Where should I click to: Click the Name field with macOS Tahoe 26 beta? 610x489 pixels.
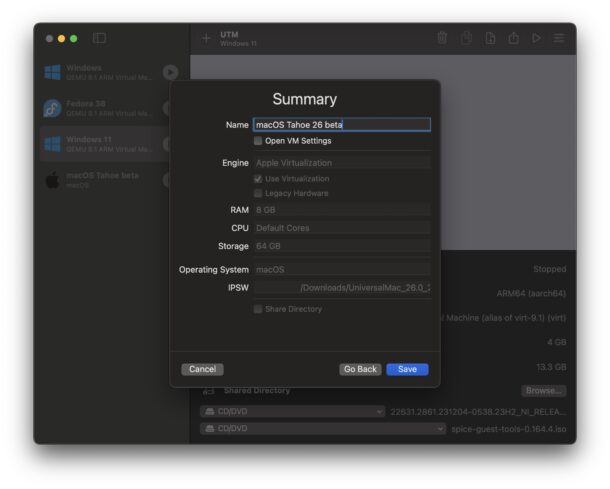(x=342, y=124)
